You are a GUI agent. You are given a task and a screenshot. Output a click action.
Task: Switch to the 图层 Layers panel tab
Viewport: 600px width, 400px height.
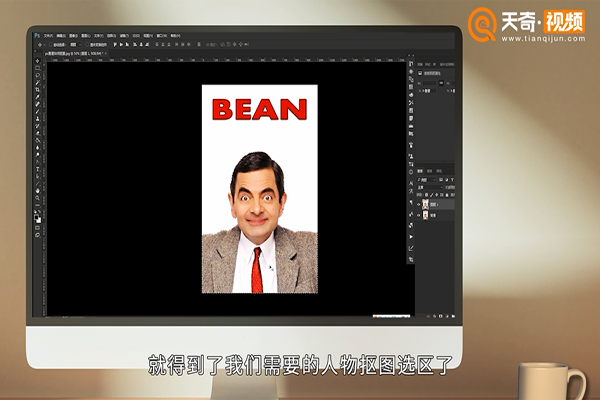[420, 171]
